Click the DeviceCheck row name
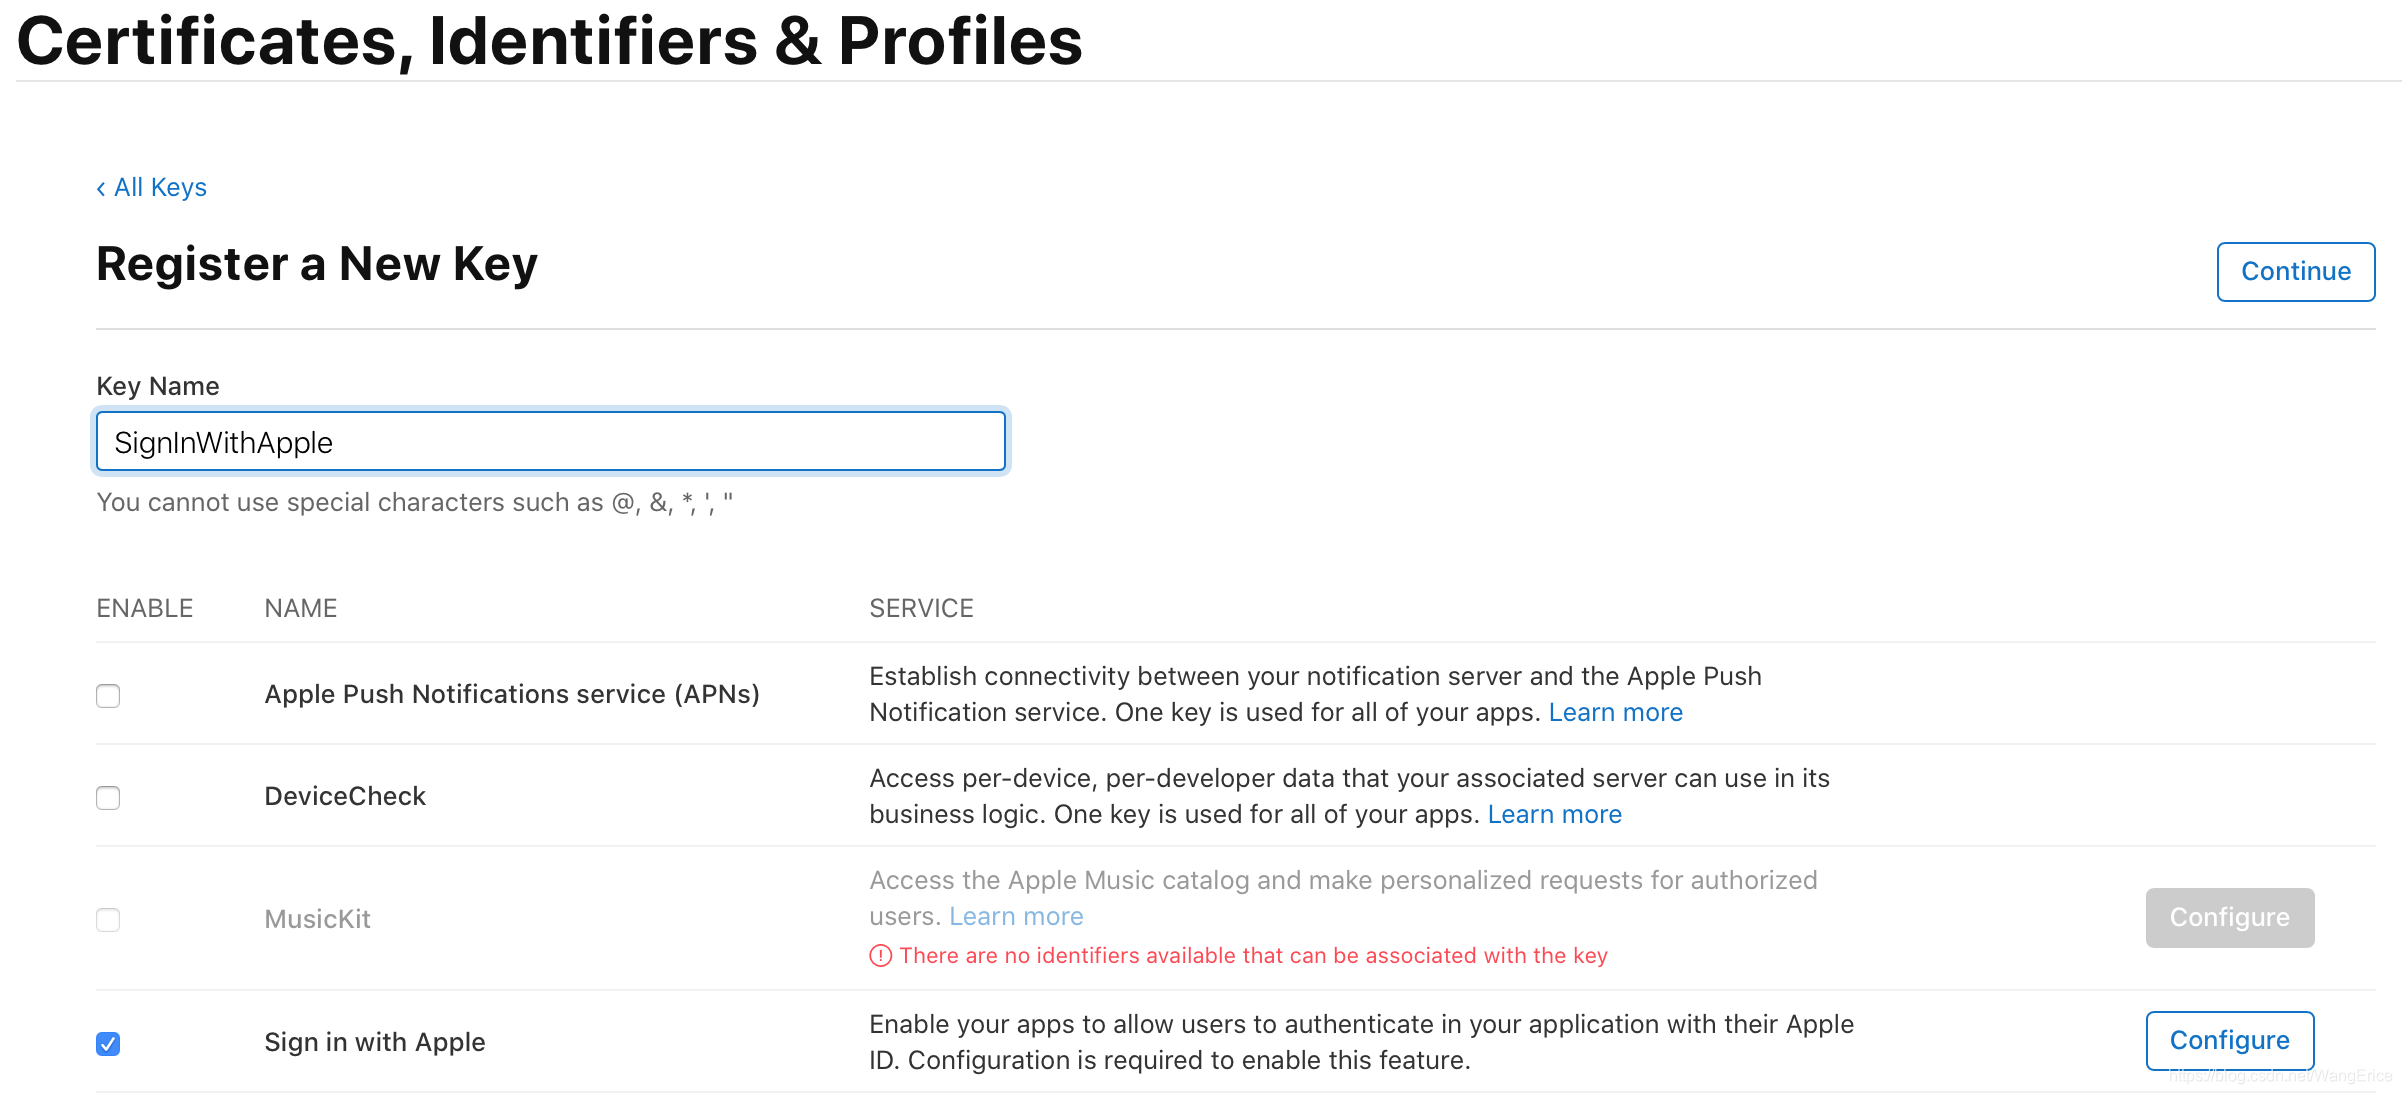This screenshot has width=2402, height=1094. [345, 796]
